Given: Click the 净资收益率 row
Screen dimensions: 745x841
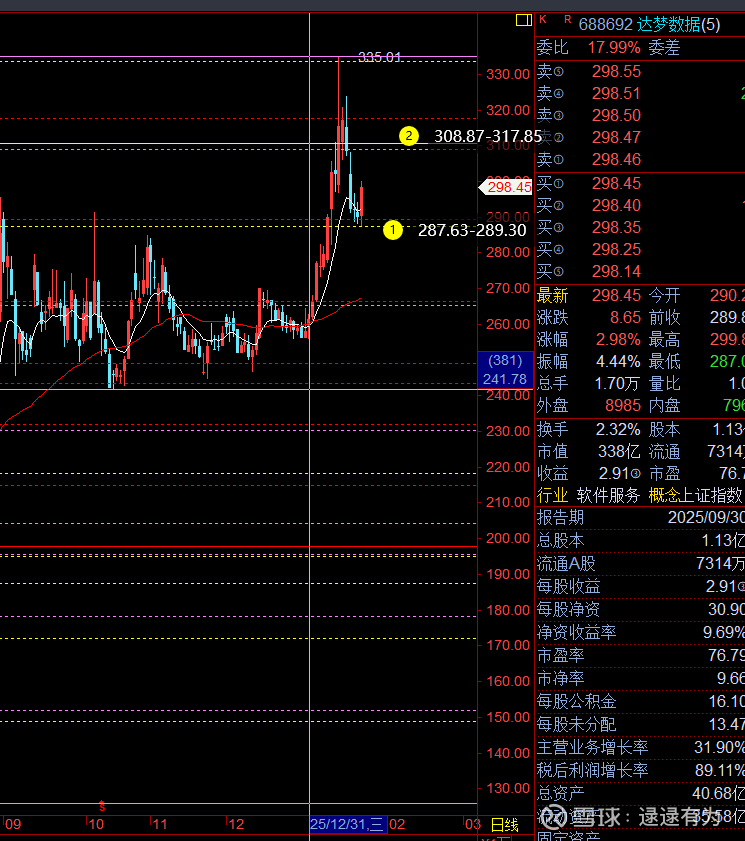Looking at the screenshot, I should [x=640, y=633].
